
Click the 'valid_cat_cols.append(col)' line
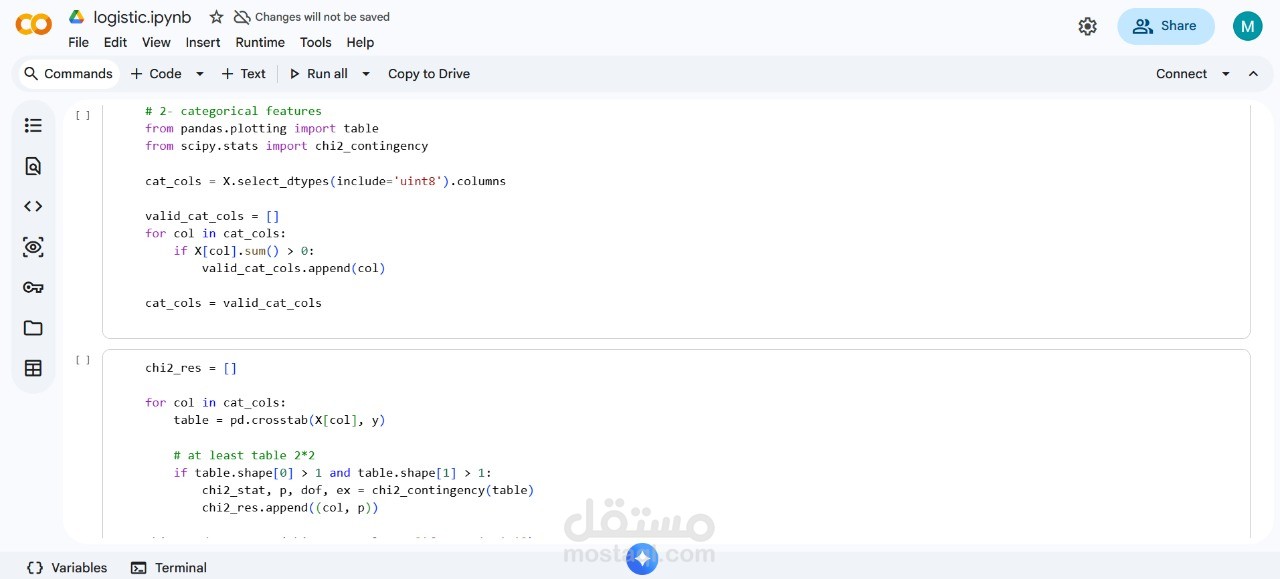pyautogui.click(x=293, y=268)
